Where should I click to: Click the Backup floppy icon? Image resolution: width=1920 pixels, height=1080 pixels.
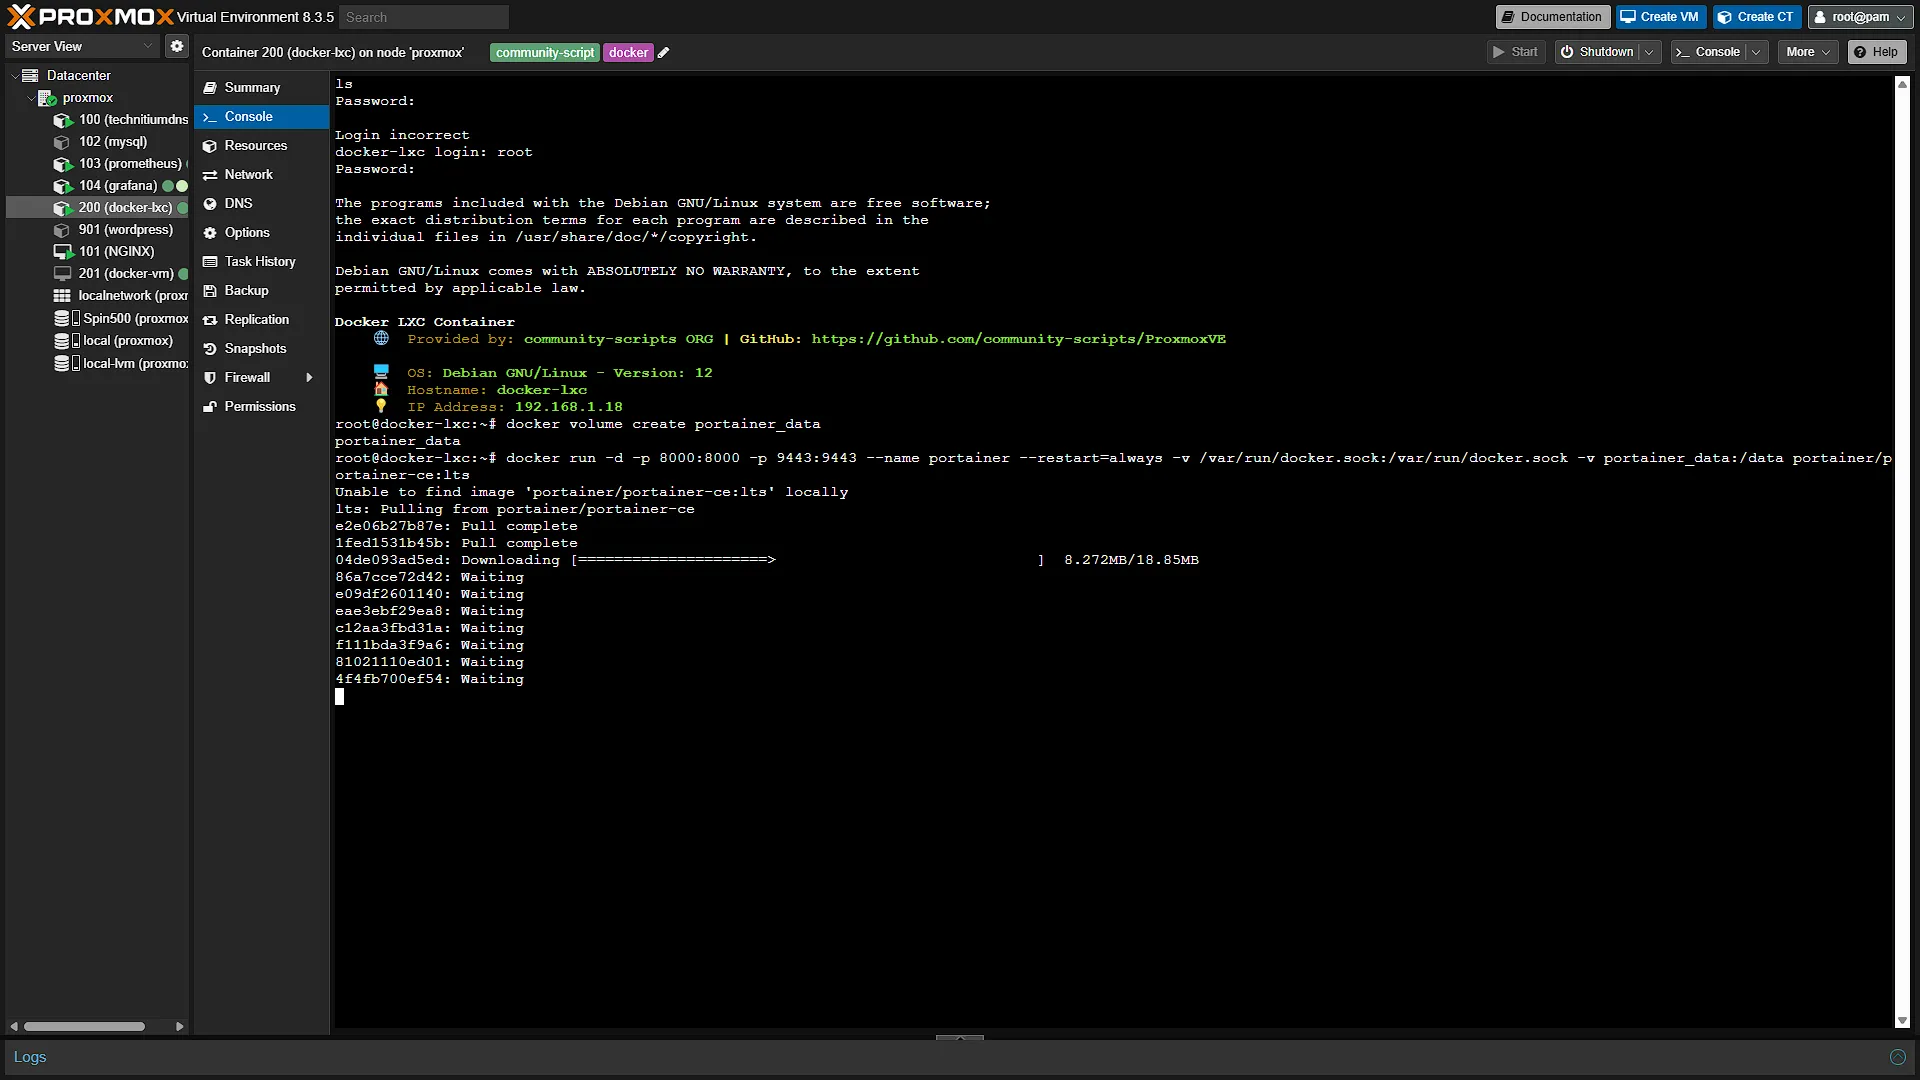click(x=210, y=291)
